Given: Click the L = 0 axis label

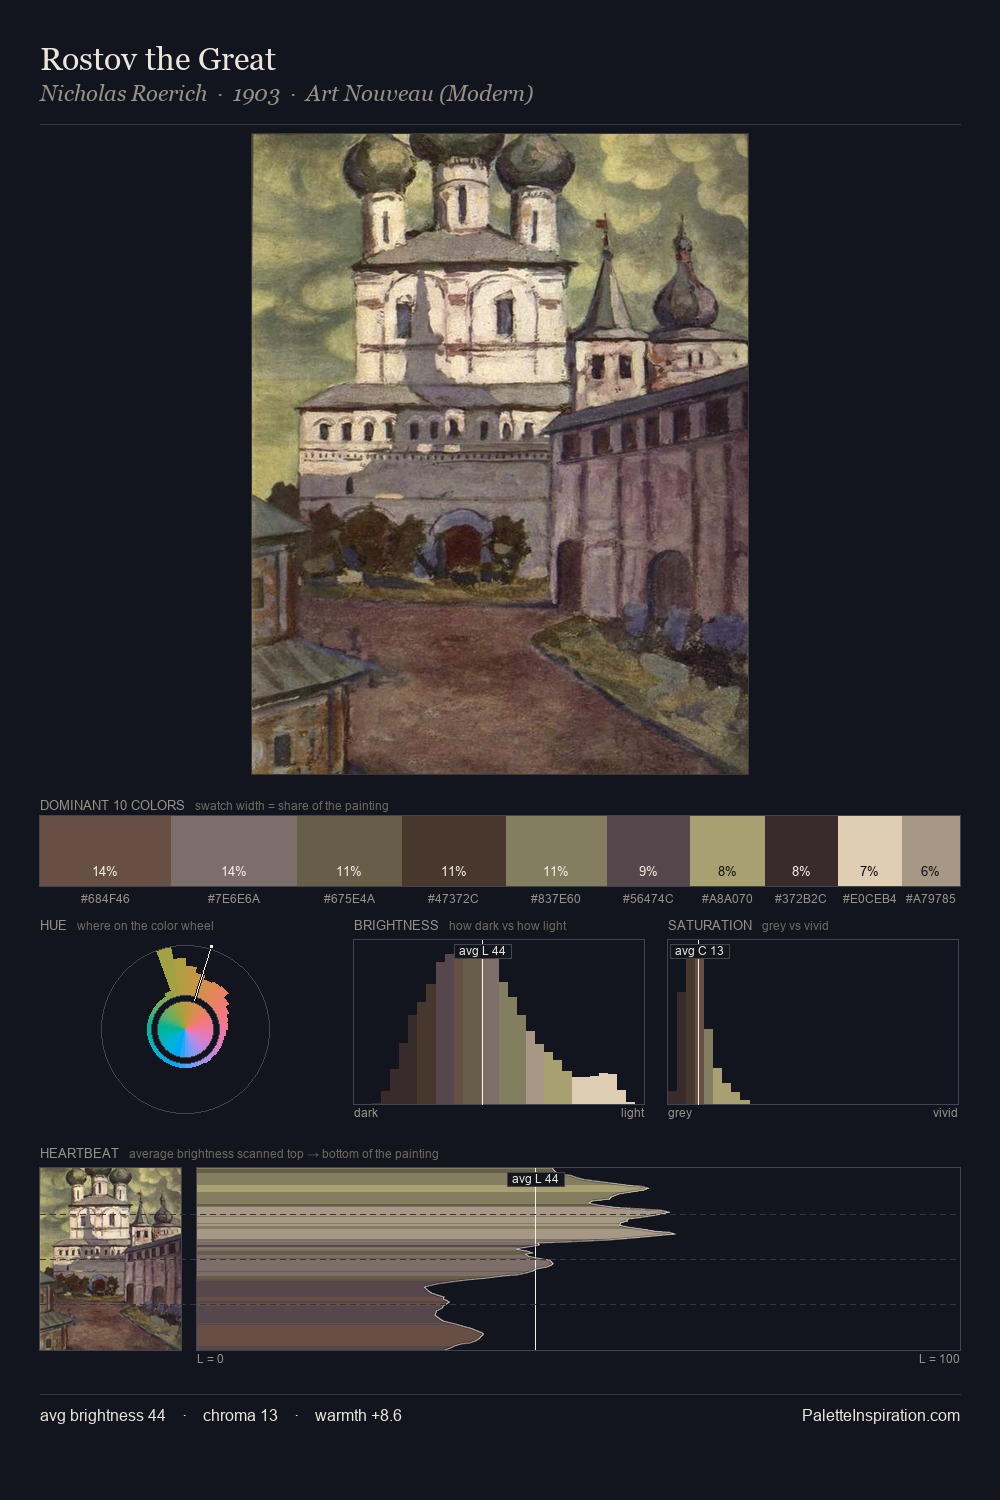Looking at the screenshot, I should (210, 1359).
